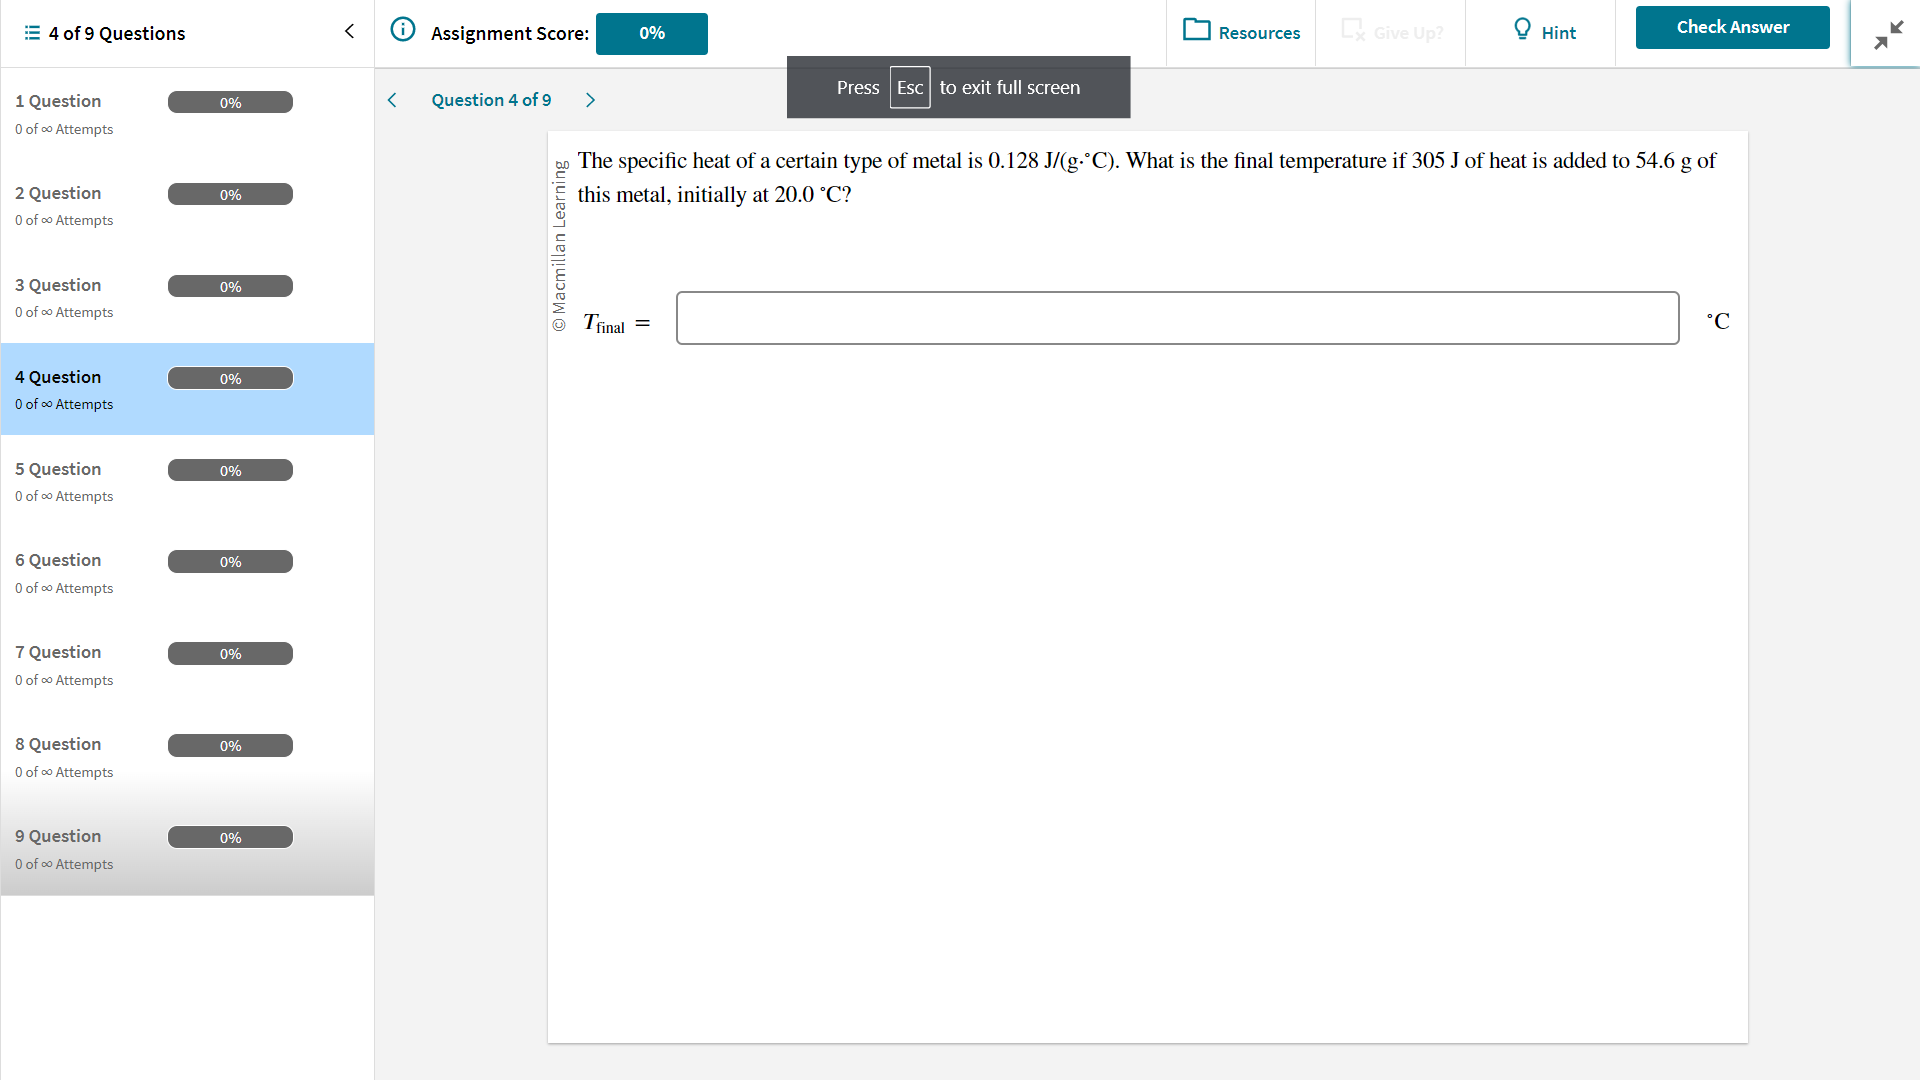Click the previous question arrow icon
Screen dimensions: 1920x1080
click(393, 99)
